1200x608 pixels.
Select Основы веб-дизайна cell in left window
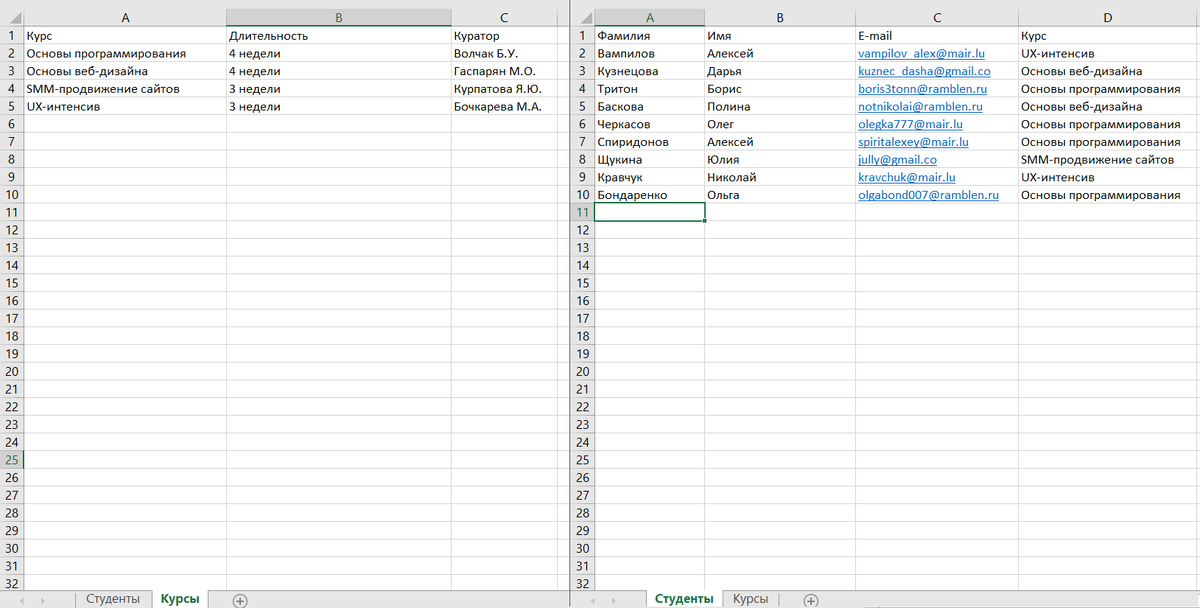click(125, 71)
